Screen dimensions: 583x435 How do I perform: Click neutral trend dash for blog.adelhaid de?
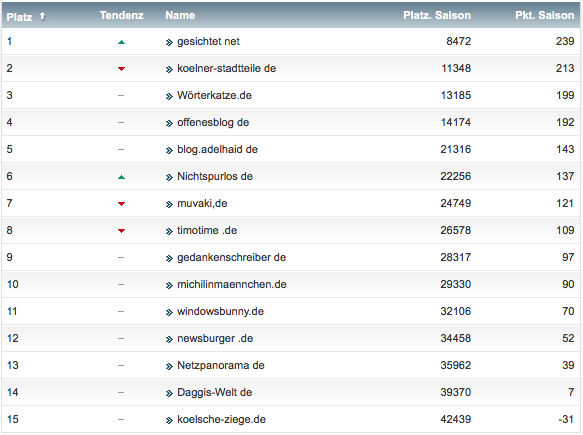pyautogui.click(x=121, y=149)
